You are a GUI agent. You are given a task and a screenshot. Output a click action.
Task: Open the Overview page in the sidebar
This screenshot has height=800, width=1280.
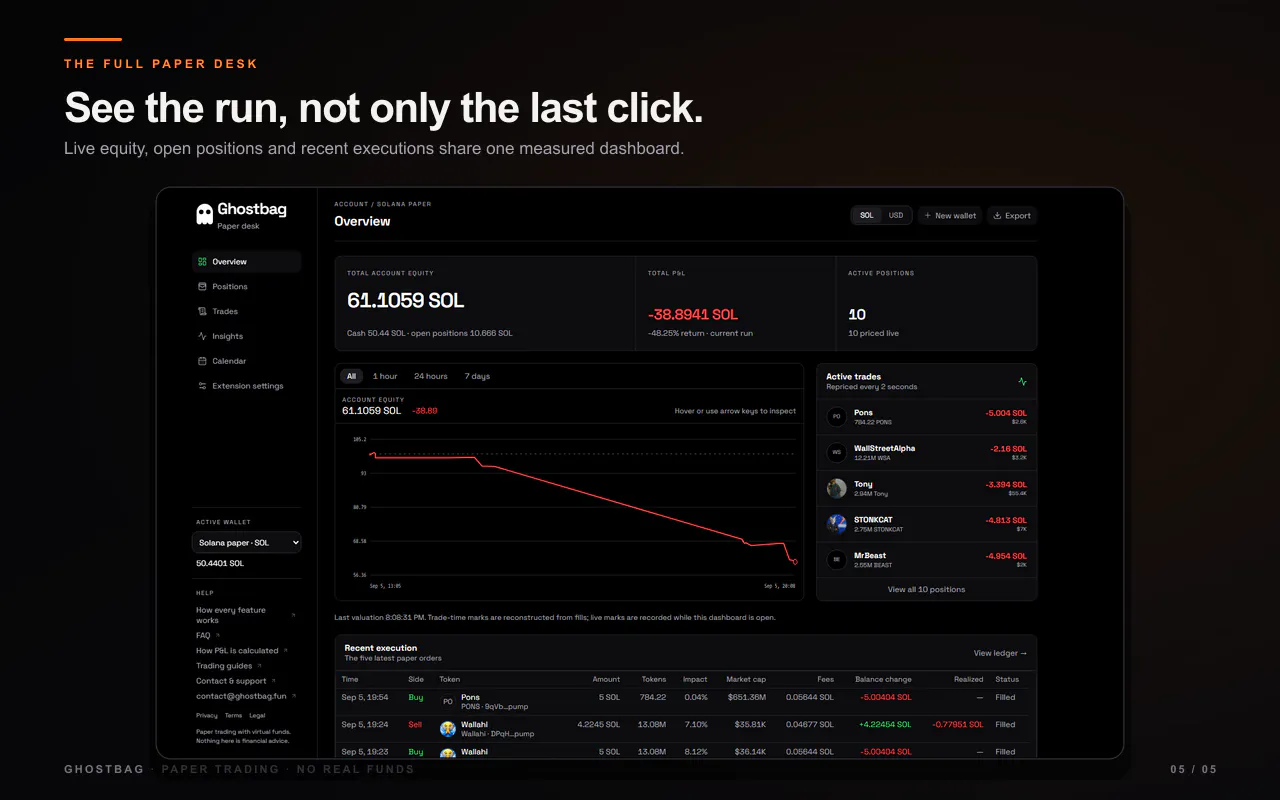point(246,262)
